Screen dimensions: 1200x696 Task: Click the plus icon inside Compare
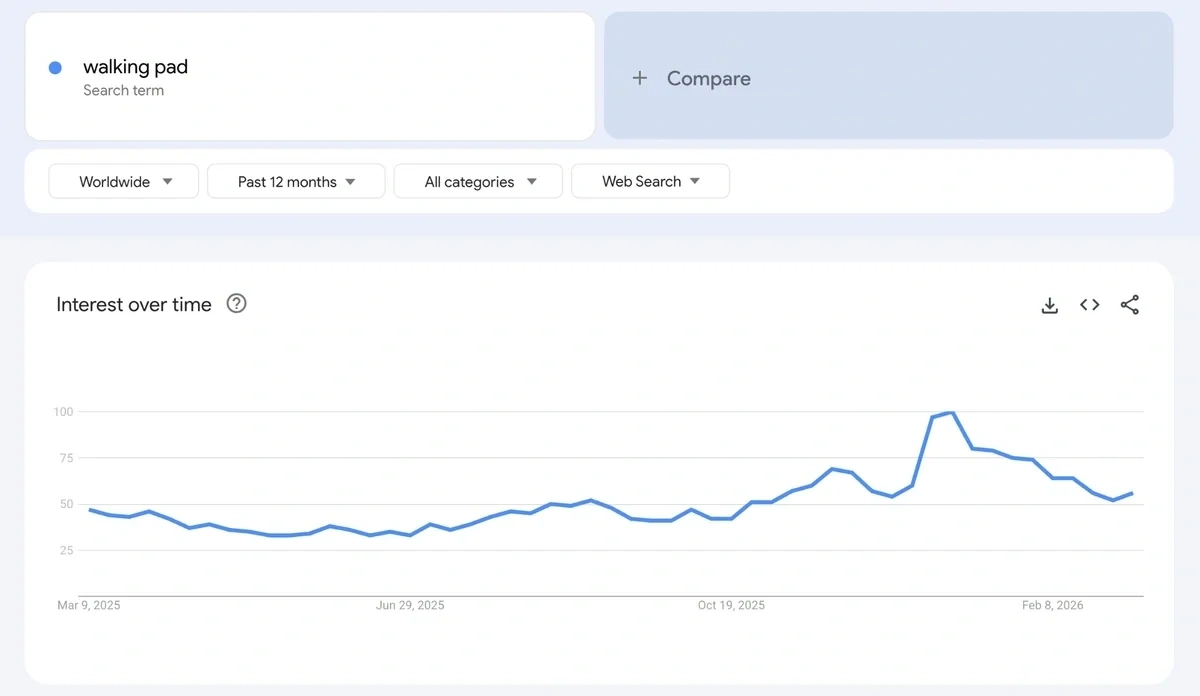pos(640,78)
